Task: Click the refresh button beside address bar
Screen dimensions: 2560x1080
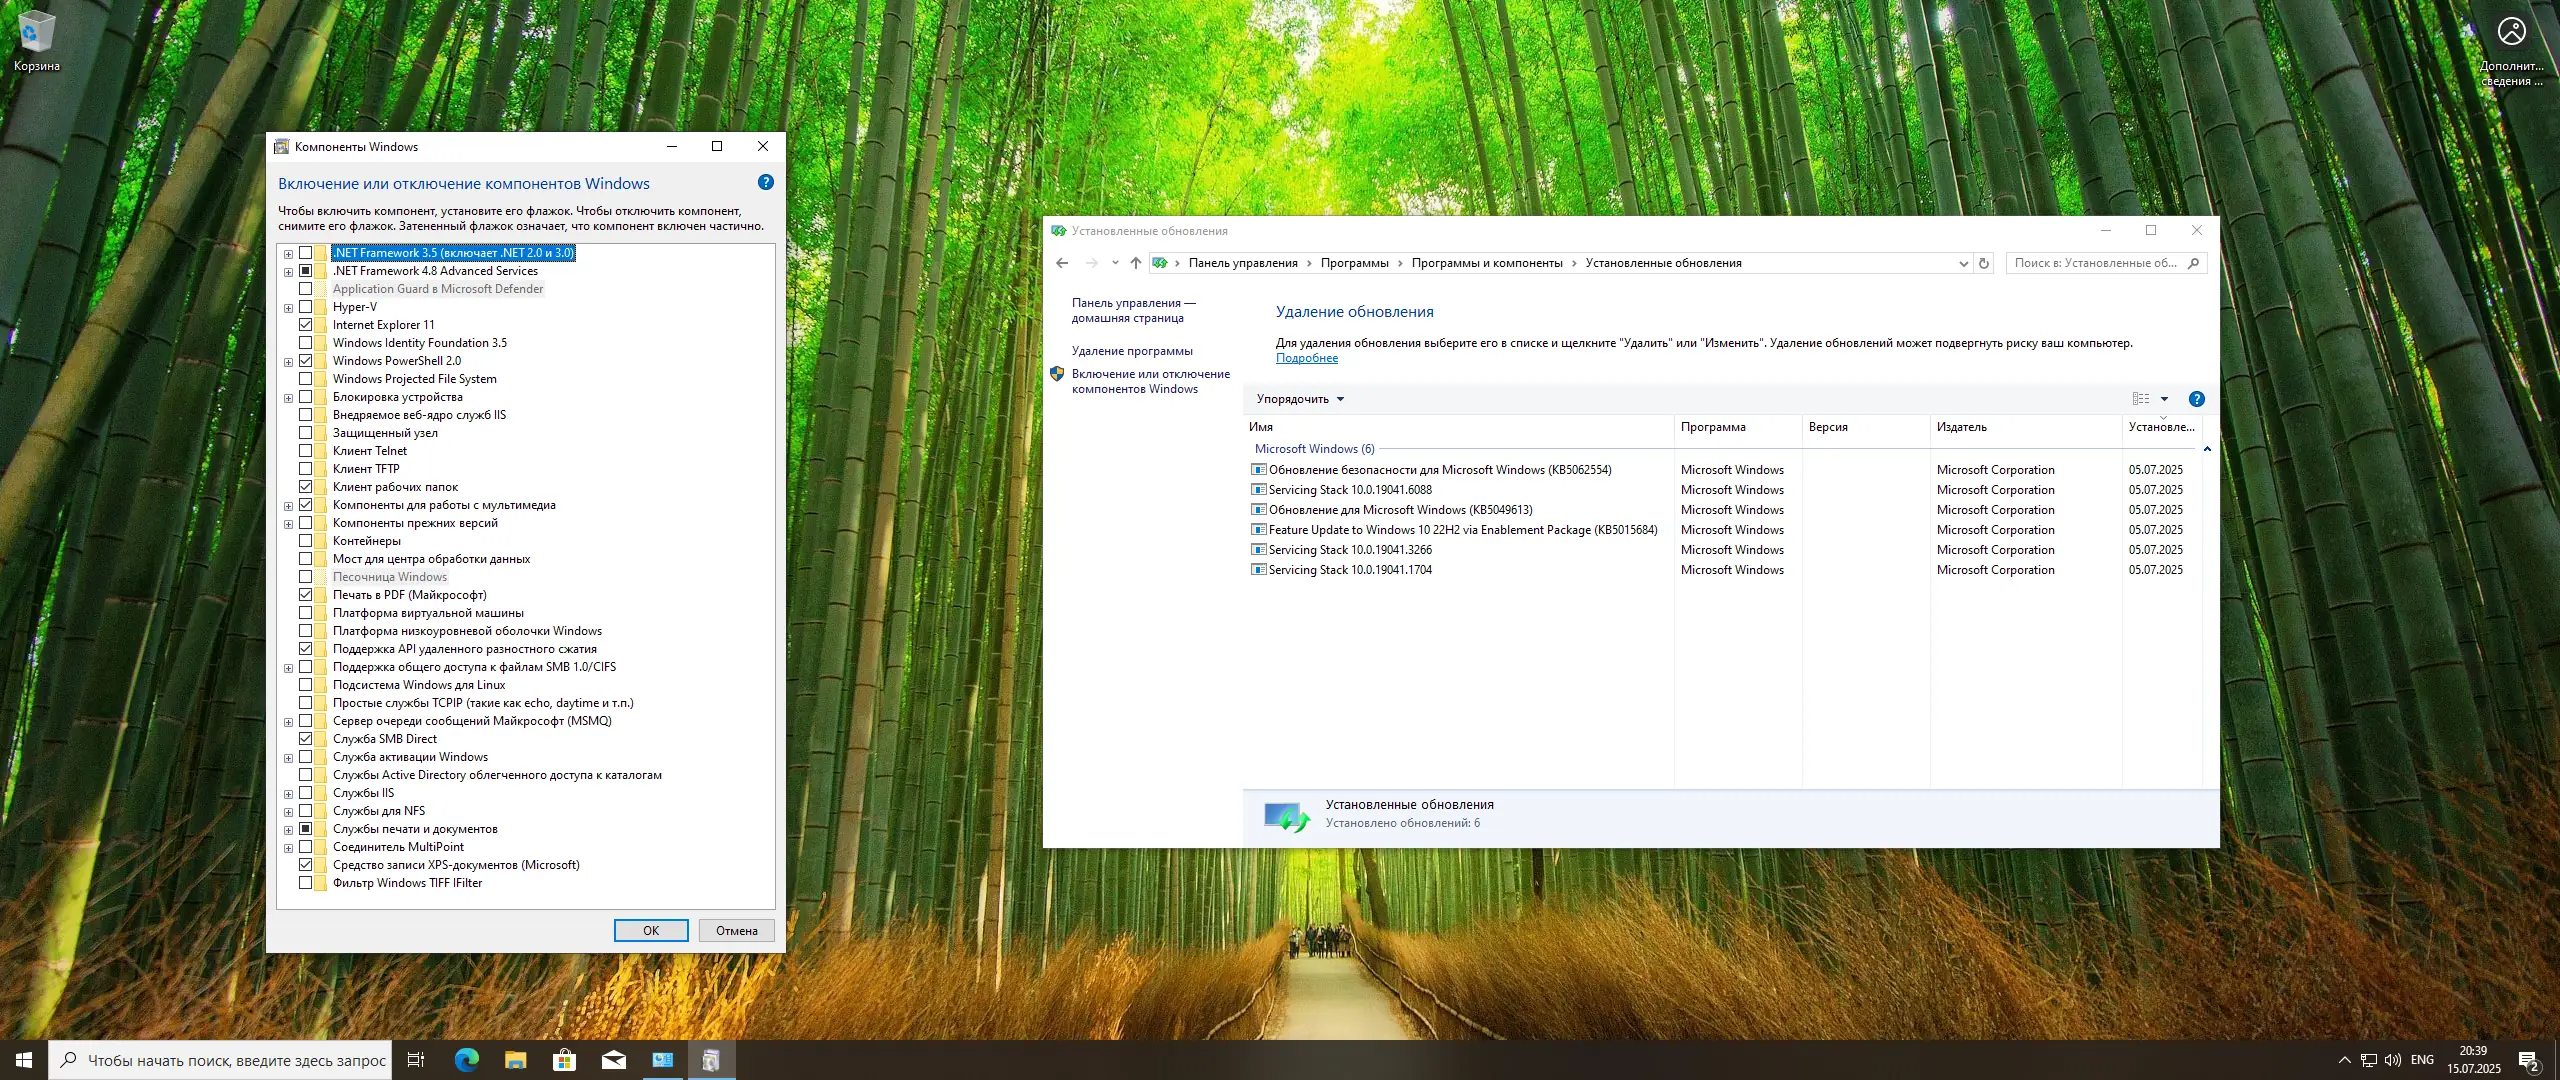Action: pyautogui.click(x=1984, y=263)
